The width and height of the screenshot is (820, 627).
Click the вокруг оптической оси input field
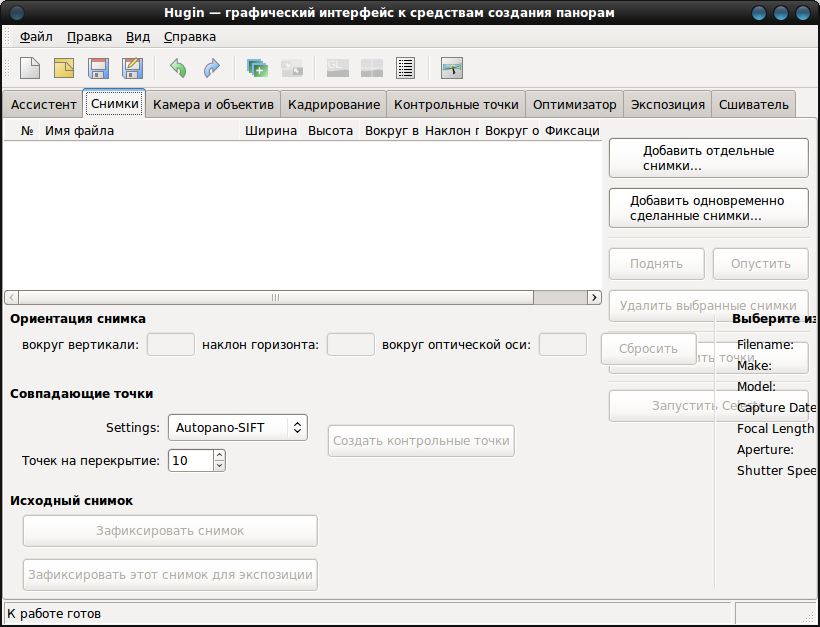click(x=563, y=345)
